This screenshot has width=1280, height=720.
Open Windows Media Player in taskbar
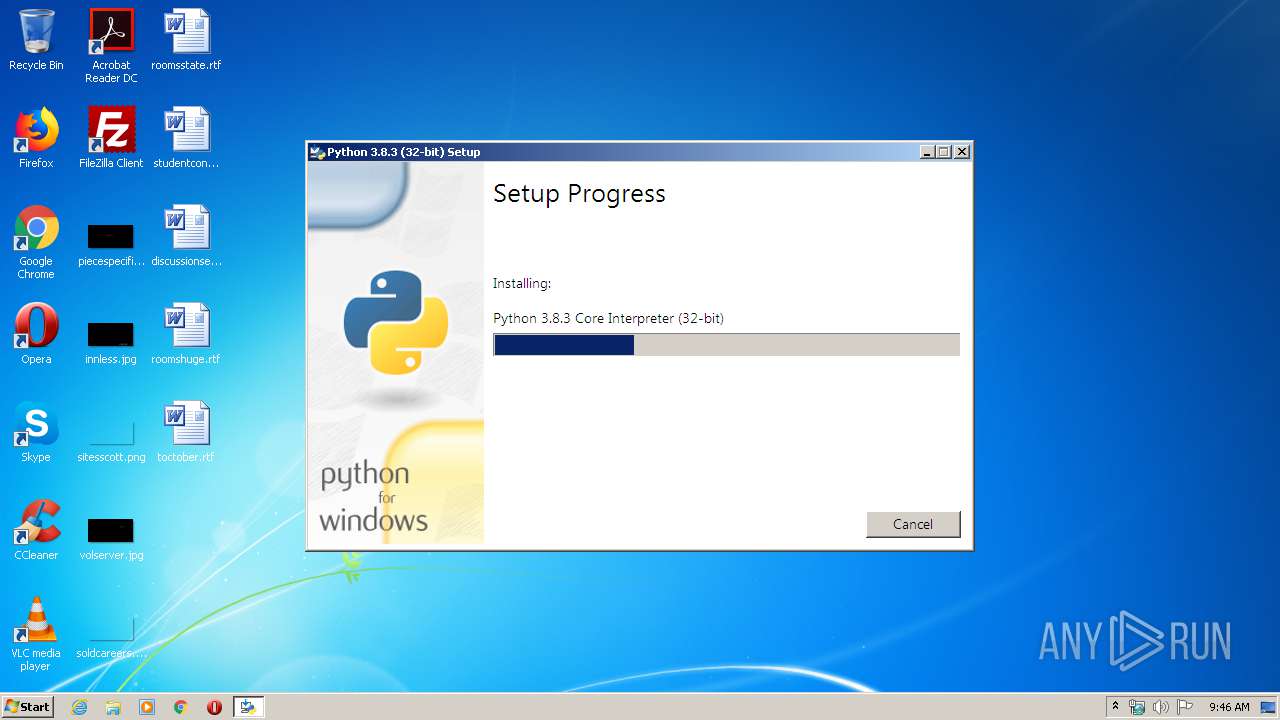[x=147, y=707]
